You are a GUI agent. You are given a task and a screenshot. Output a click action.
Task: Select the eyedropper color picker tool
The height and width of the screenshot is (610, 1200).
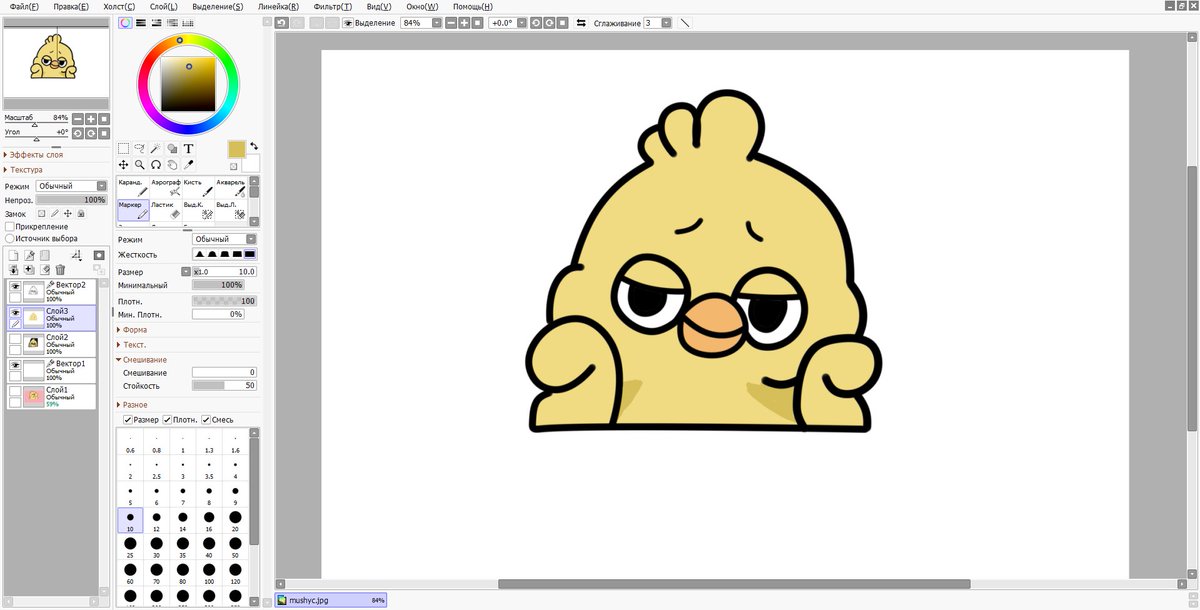188,165
